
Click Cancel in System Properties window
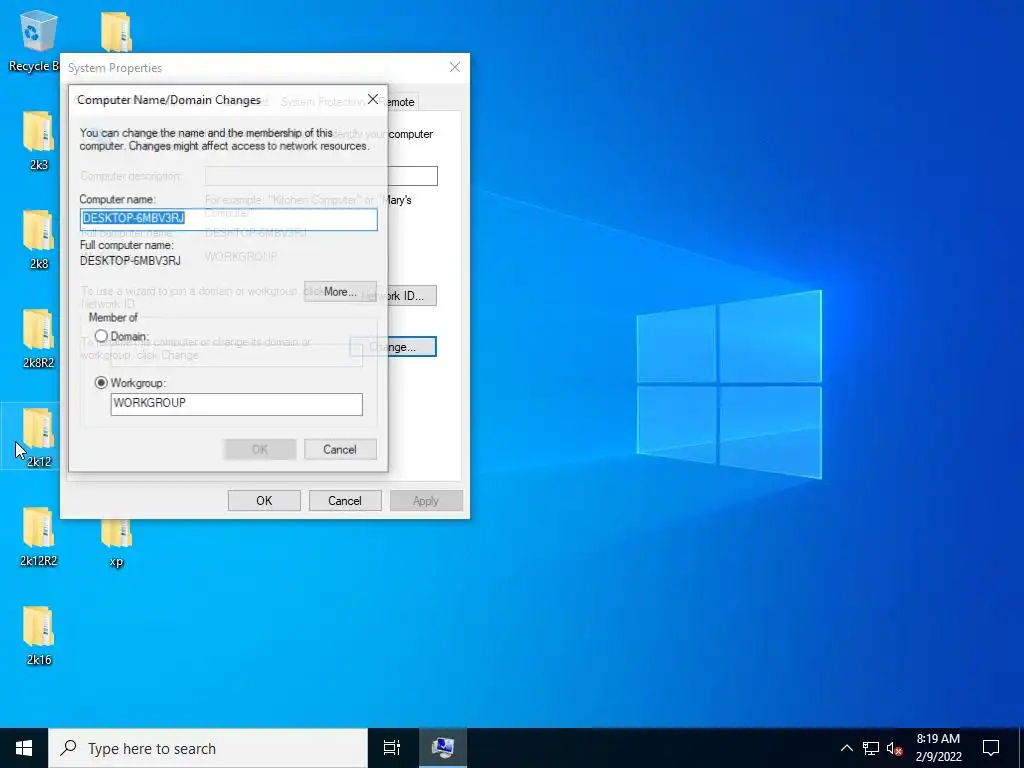click(345, 501)
